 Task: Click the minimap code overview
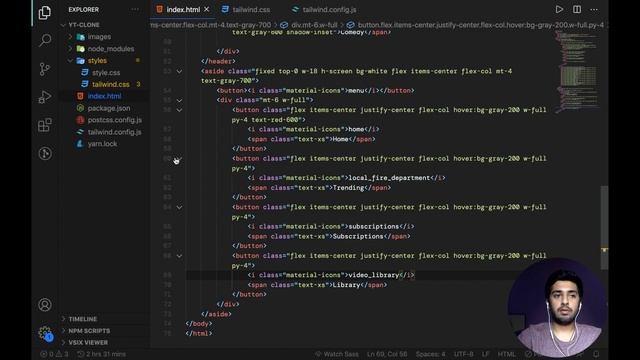pos(577,71)
